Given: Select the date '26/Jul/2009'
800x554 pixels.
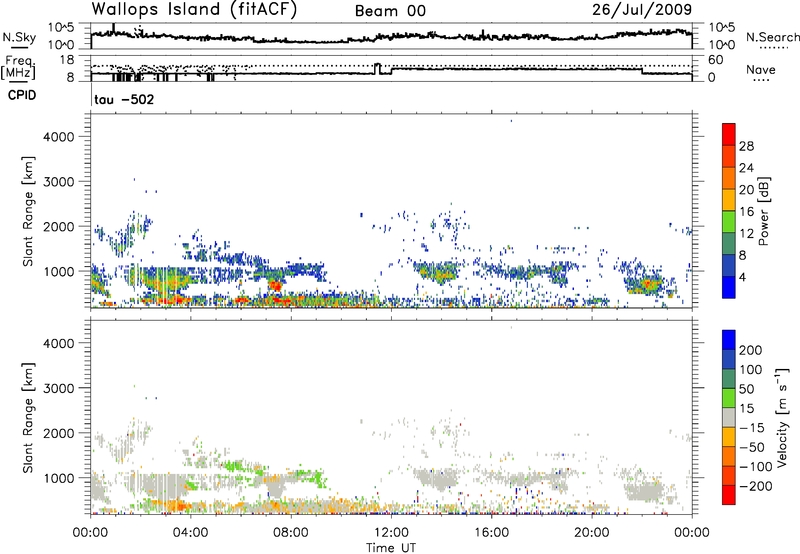Looking at the screenshot, I should pos(642,9).
